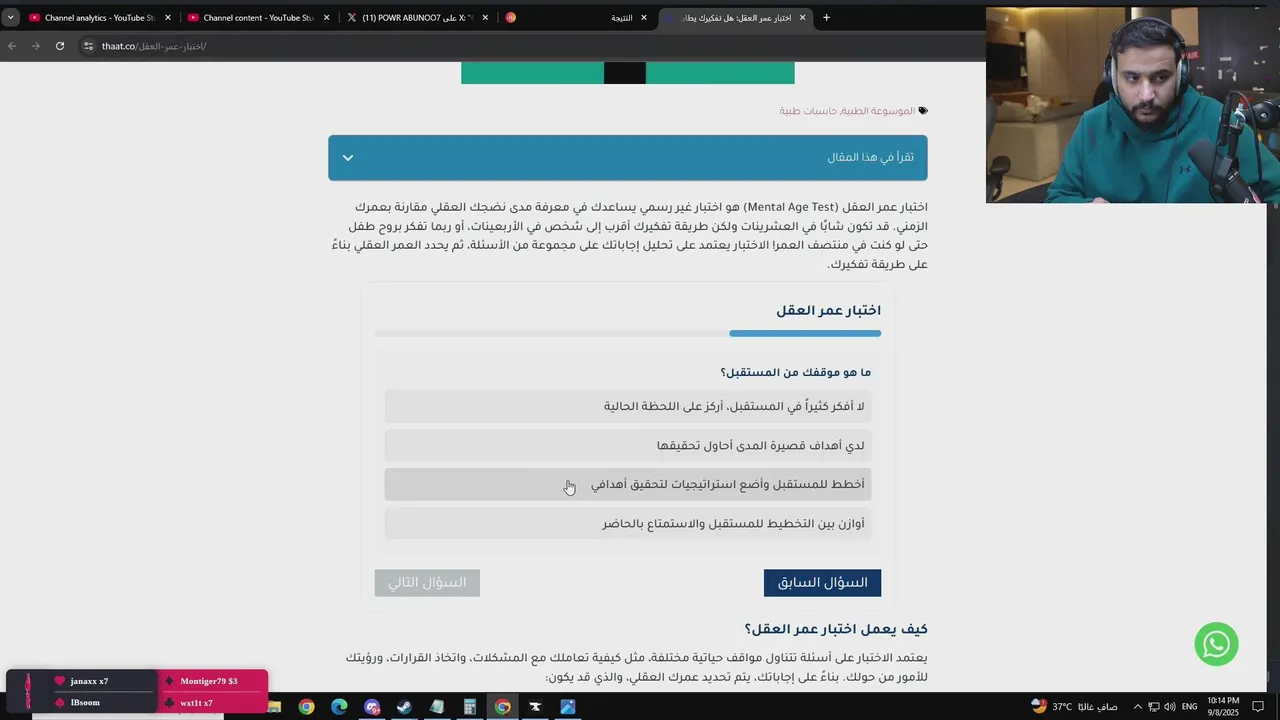Image resolution: width=1280 pixels, height=720 pixels.
Task: Go to previous question السؤال السابق
Action: (822, 583)
